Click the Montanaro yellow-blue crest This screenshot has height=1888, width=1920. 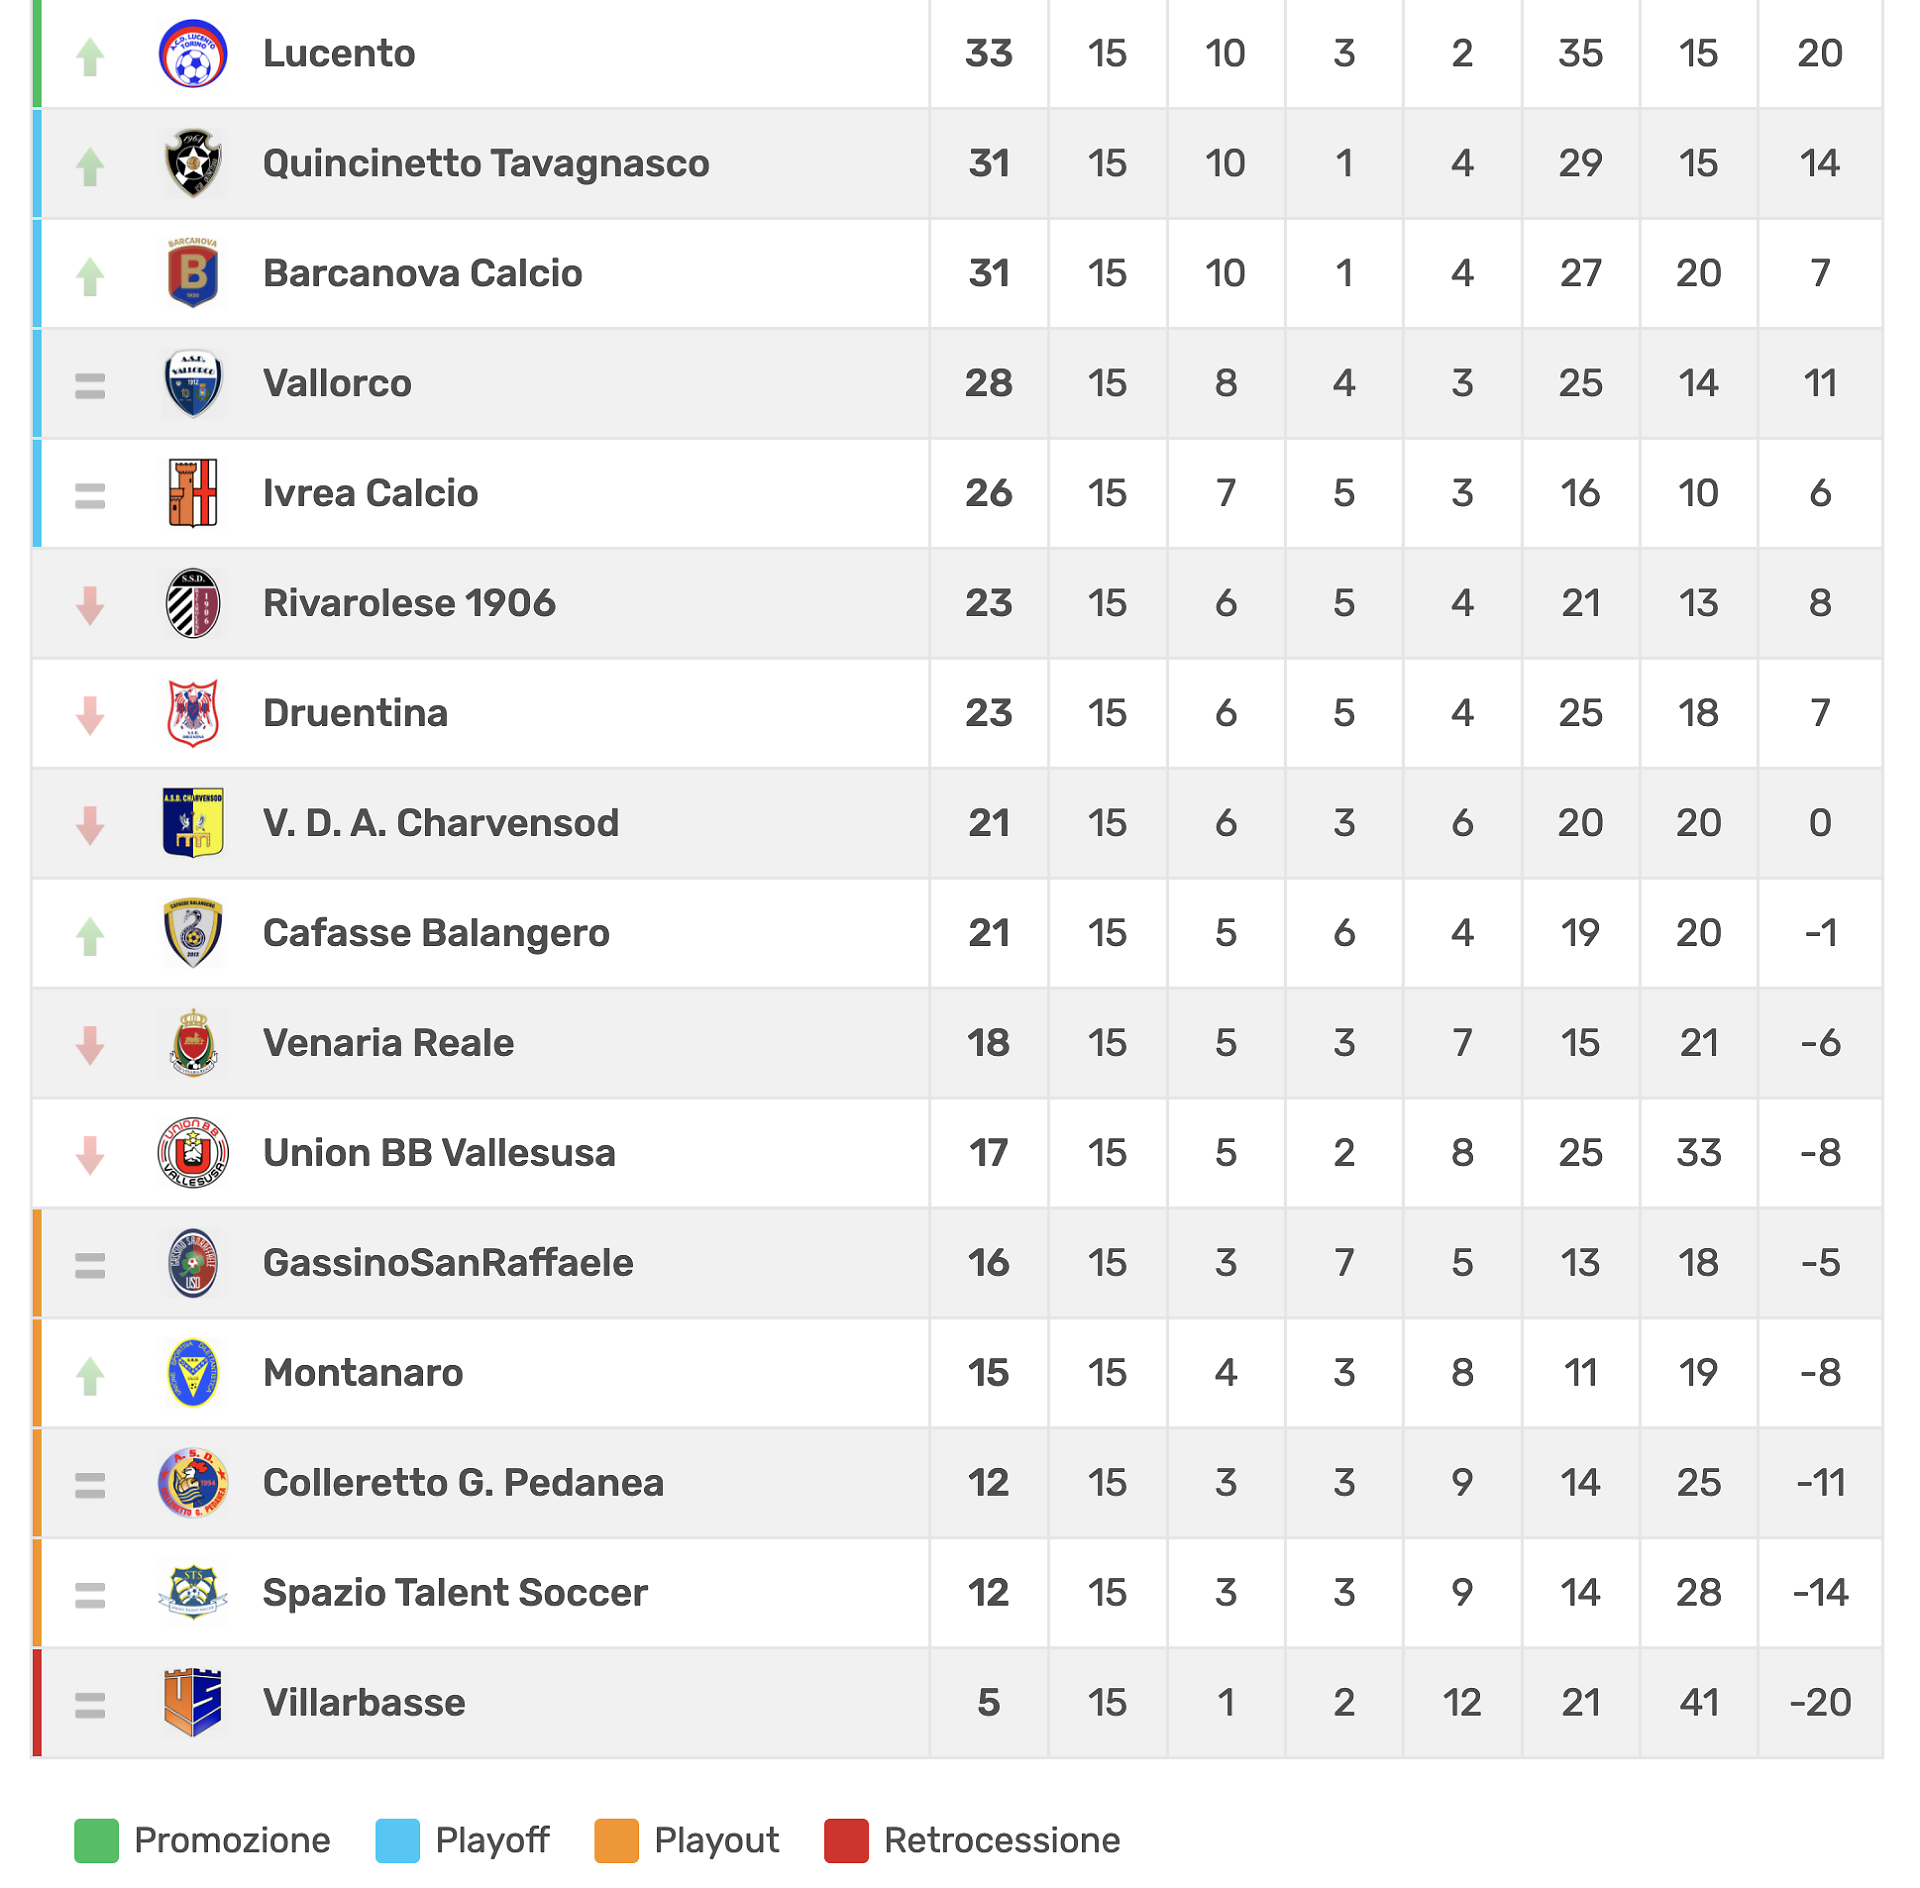click(193, 1373)
